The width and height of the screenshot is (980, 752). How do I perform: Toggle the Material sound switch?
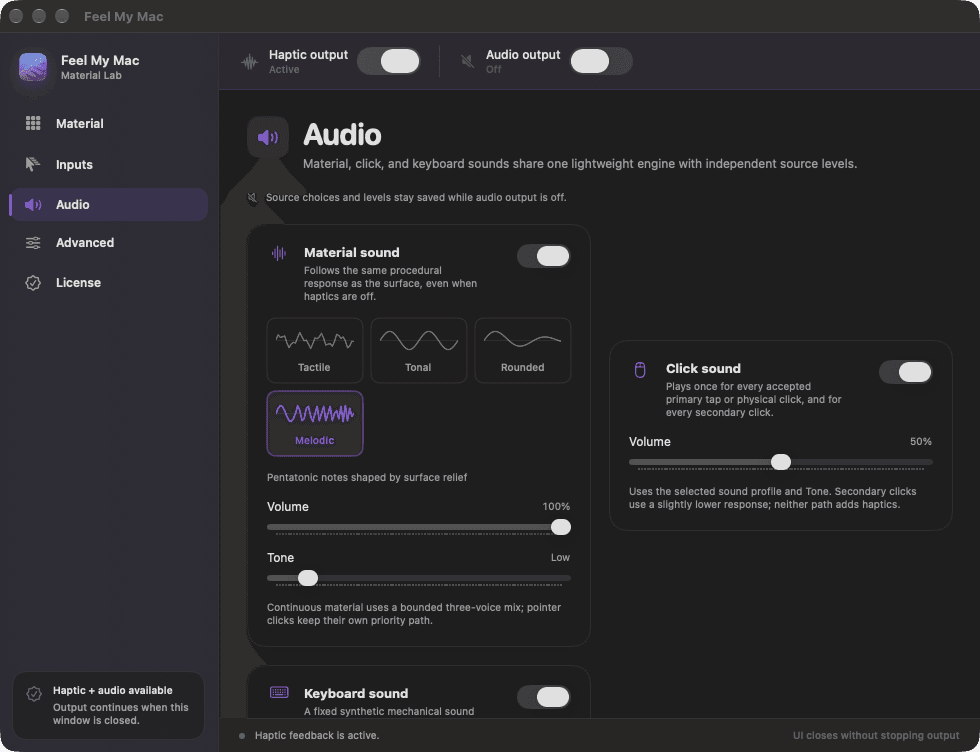(543, 256)
